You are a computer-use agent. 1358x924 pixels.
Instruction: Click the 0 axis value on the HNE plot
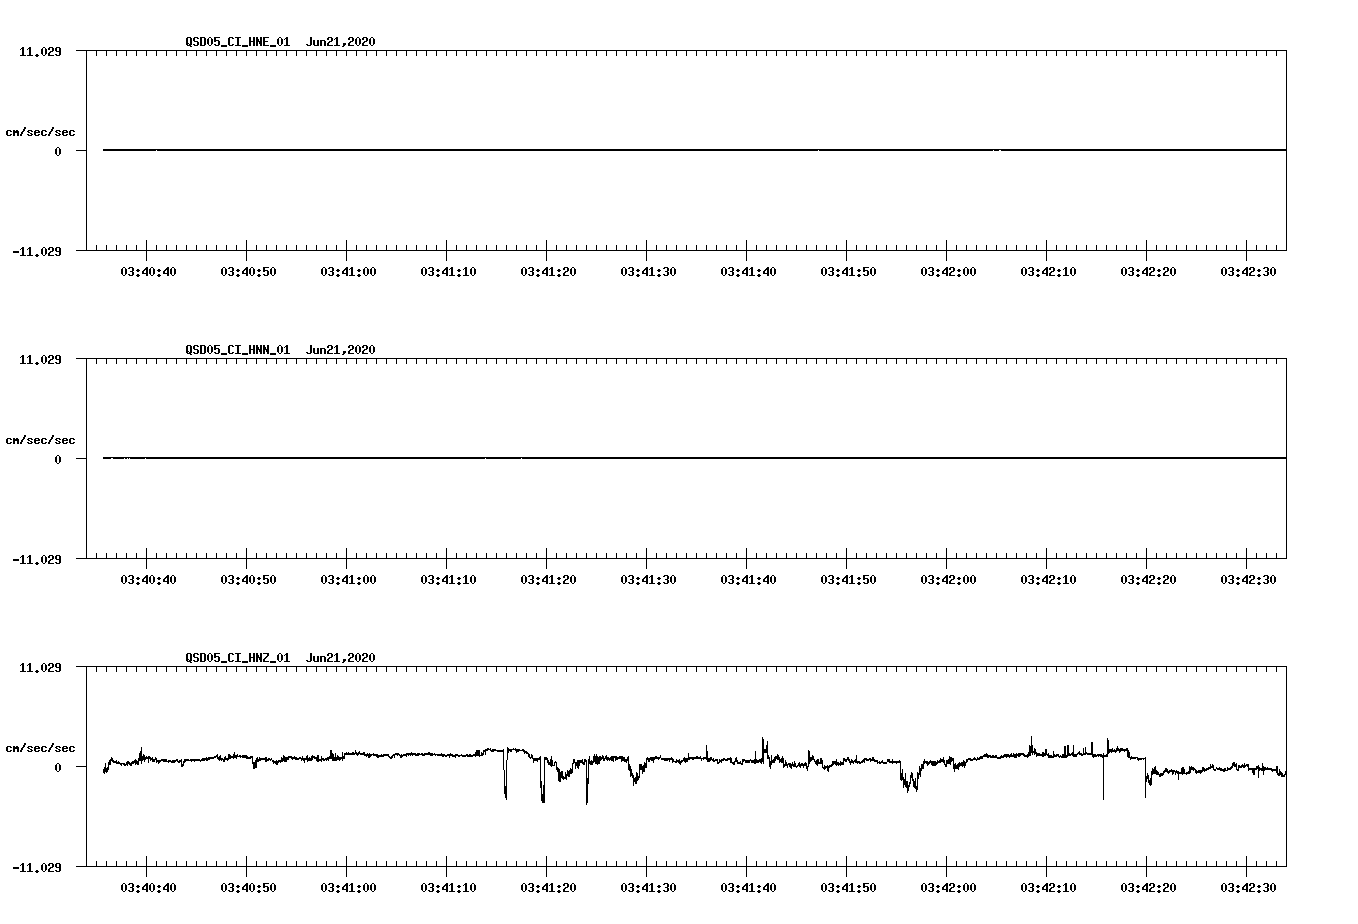(58, 152)
